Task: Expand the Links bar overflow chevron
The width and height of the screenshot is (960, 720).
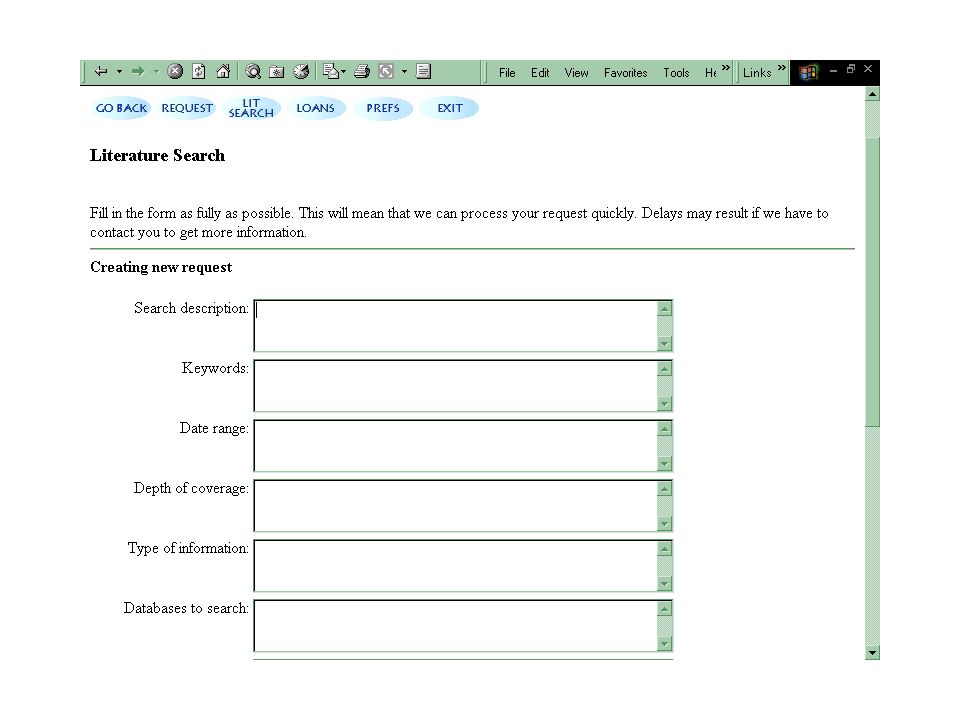Action: point(781,67)
